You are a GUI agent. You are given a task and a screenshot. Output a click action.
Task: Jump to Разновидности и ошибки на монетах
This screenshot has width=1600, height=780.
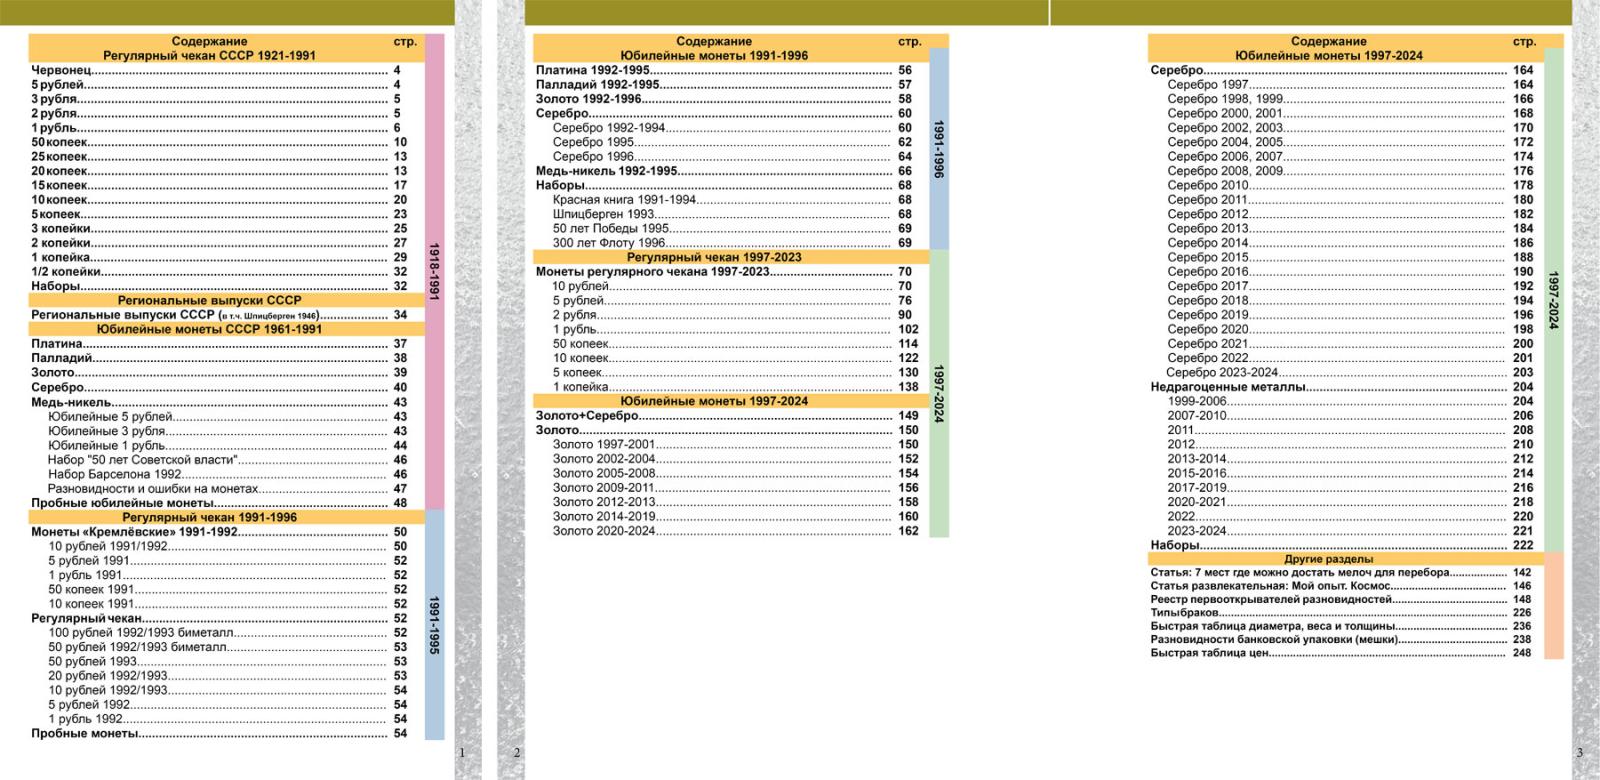coord(153,489)
